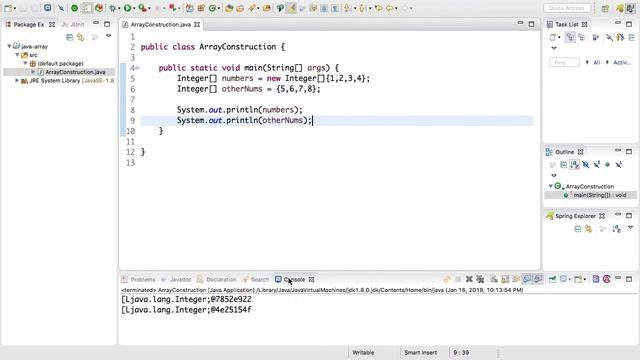Click Remove Launch X icon in Console

469,279
